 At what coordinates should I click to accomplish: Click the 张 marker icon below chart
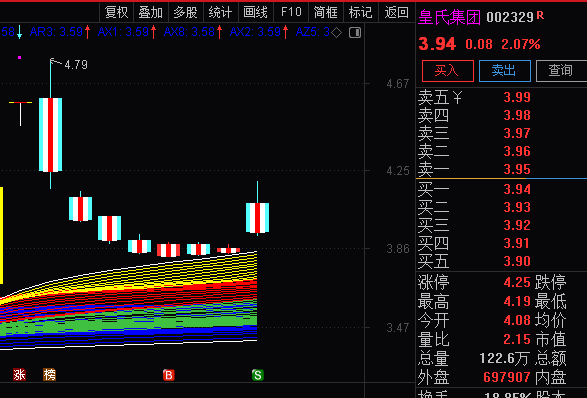tap(19, 374)
